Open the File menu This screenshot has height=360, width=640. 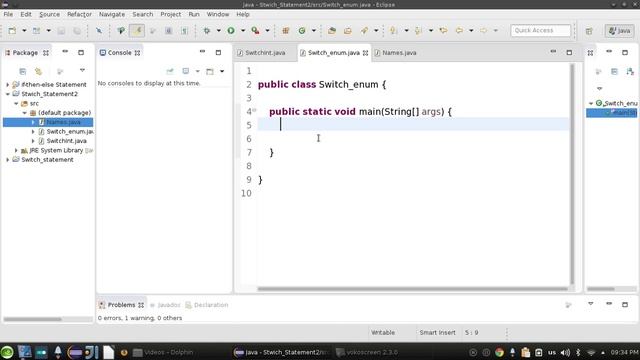click(x=8, y=14)
